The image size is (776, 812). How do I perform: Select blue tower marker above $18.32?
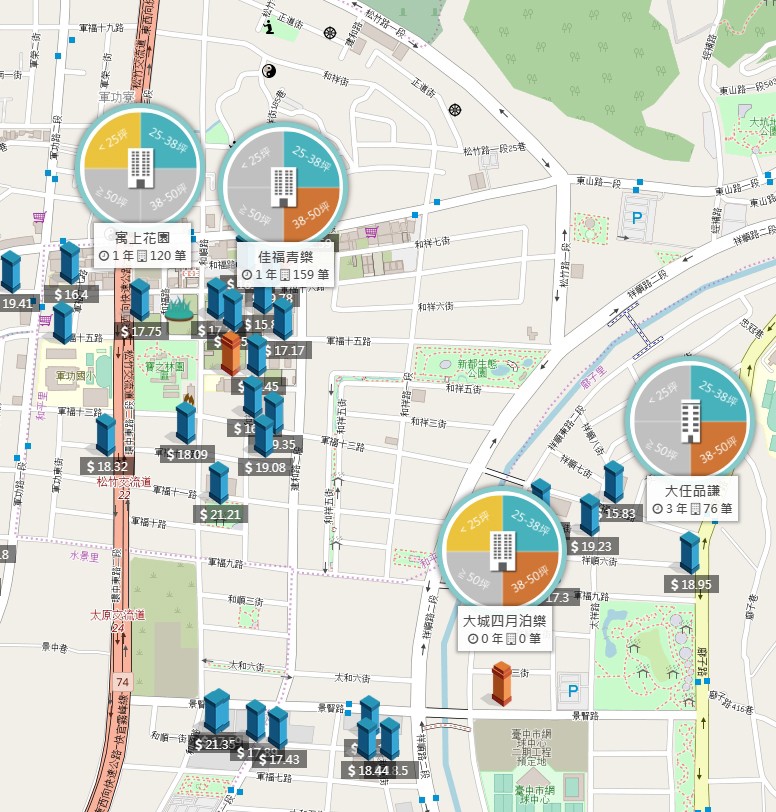click(106, 435)
